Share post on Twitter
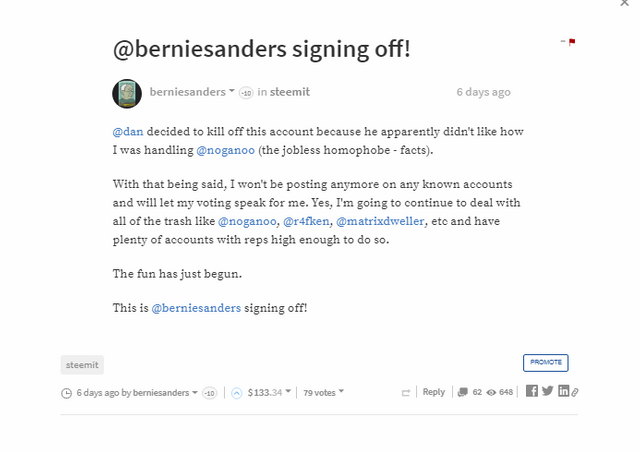The width and height of the screenshot is (640, 451). (547, 391)
